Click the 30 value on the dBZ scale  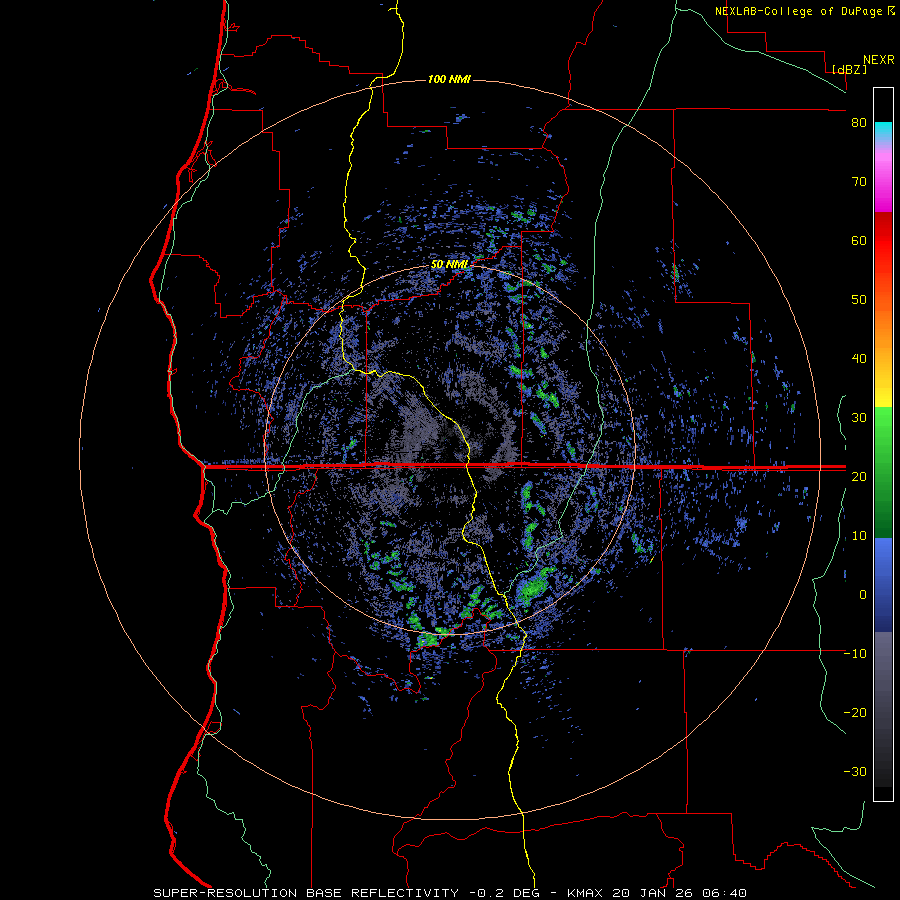coord(859,418)
